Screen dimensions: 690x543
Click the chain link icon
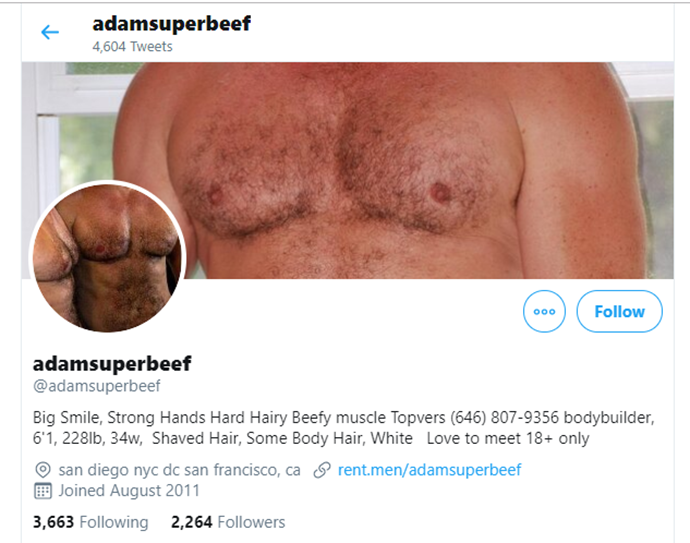click(x=322, y=470)
